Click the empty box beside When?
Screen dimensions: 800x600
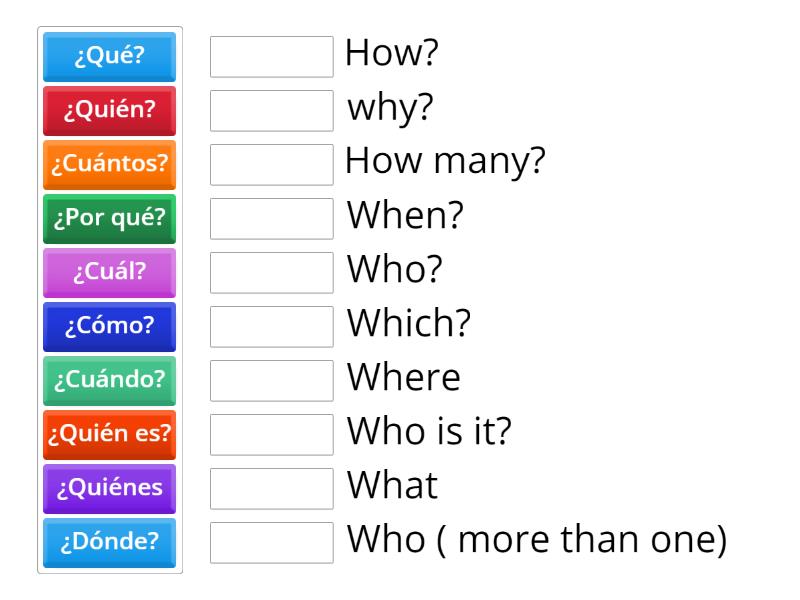(x=271, y=219)
